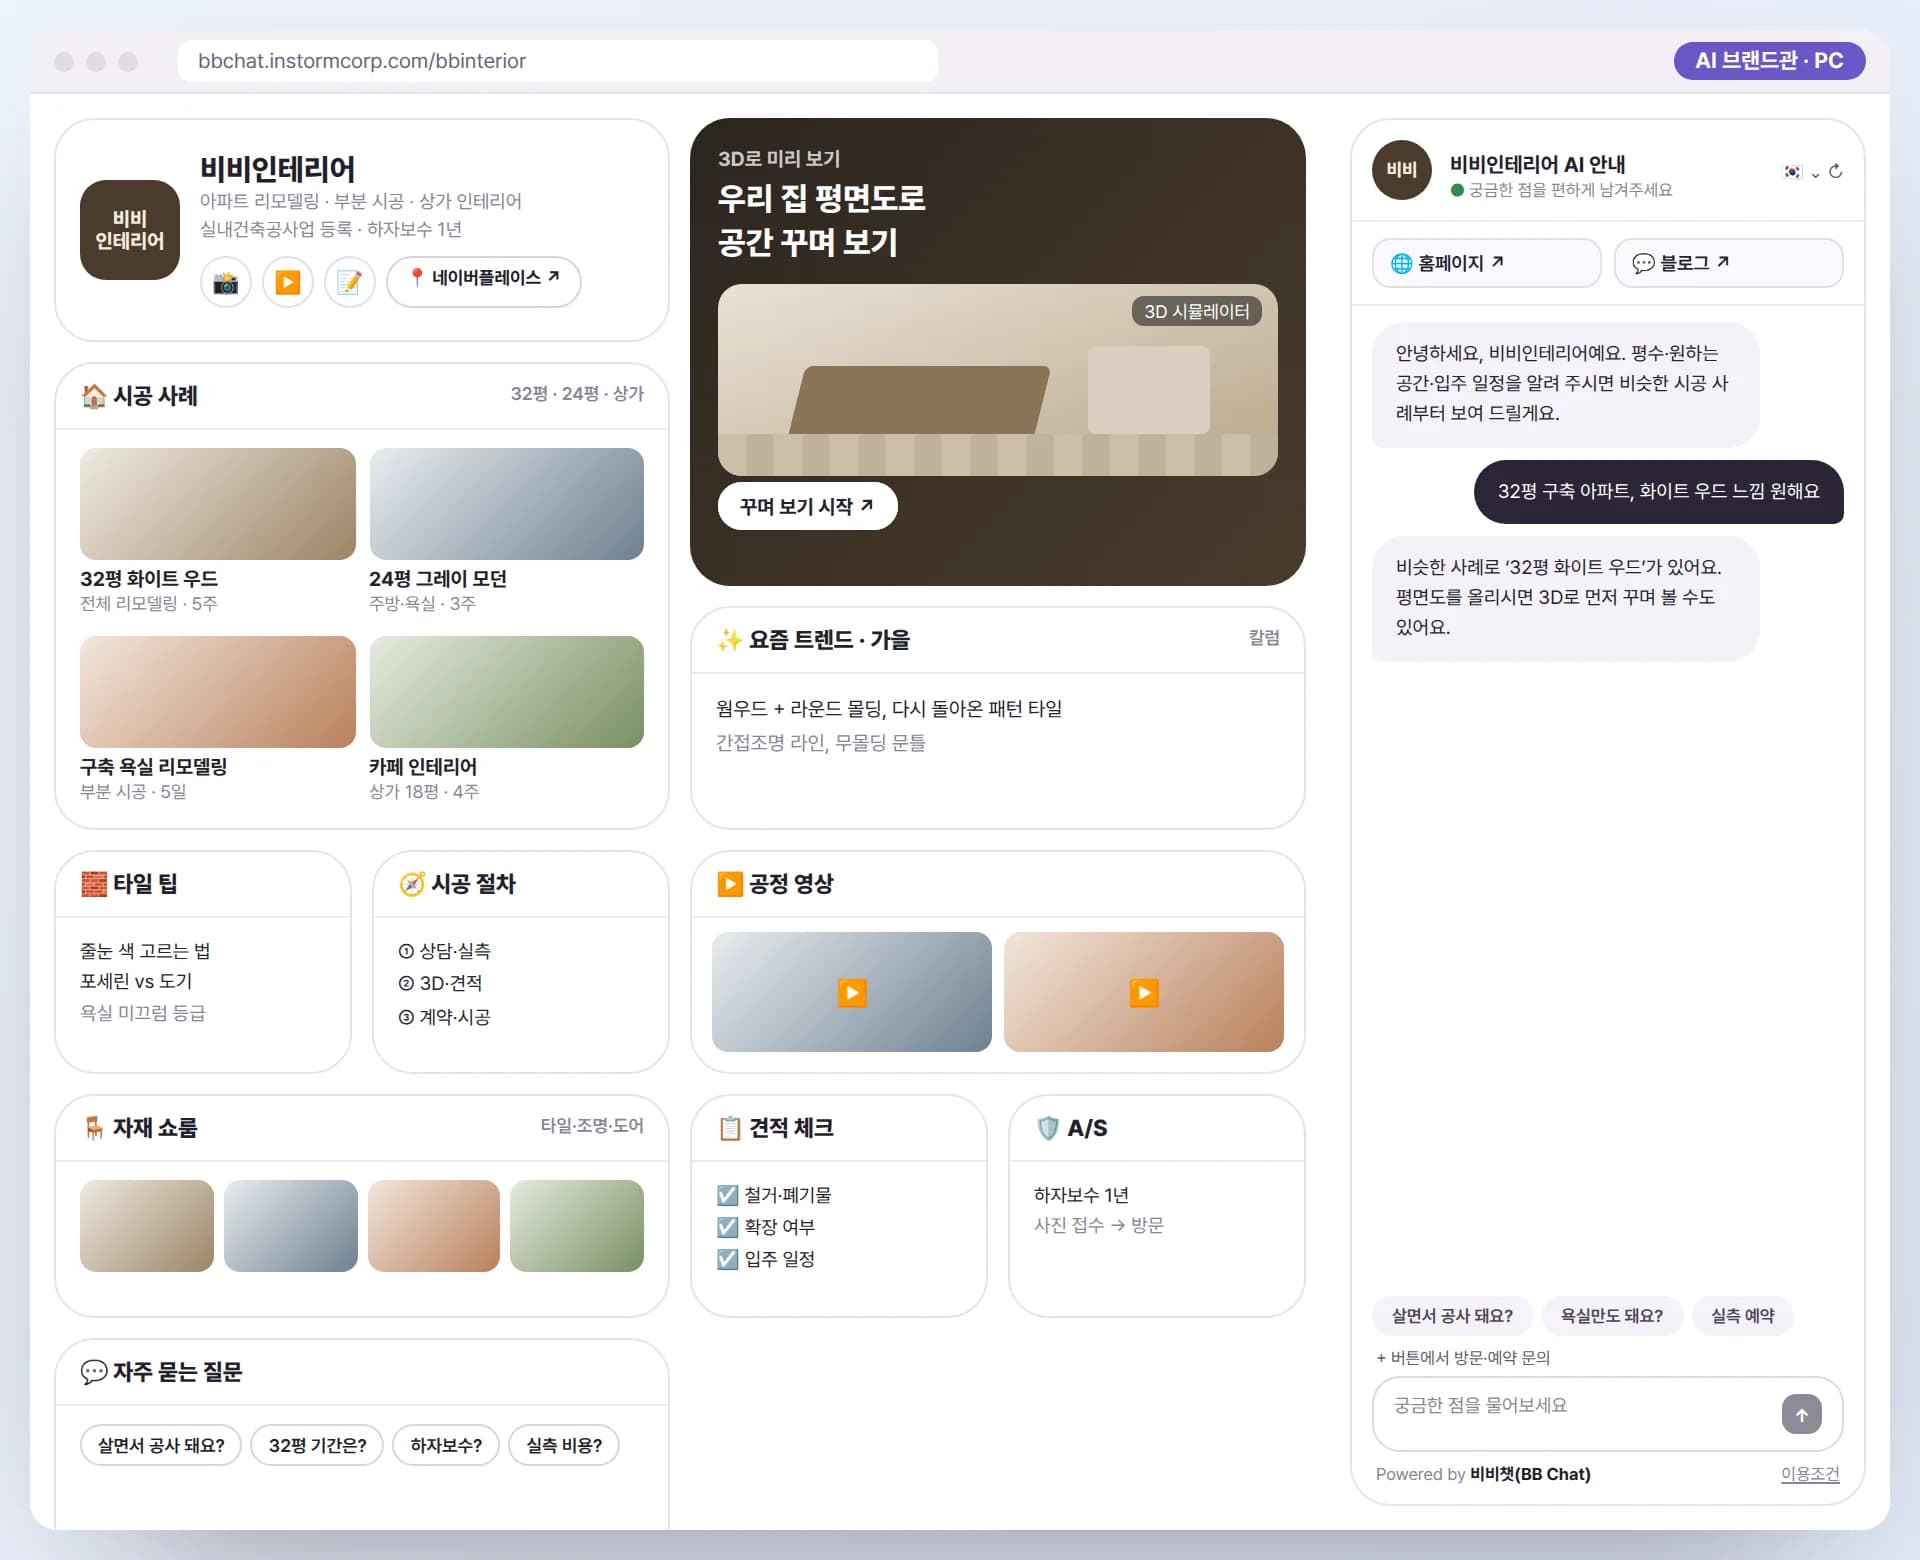
Task: Refresh the chat with reload icon
Action: (1836, 172)
